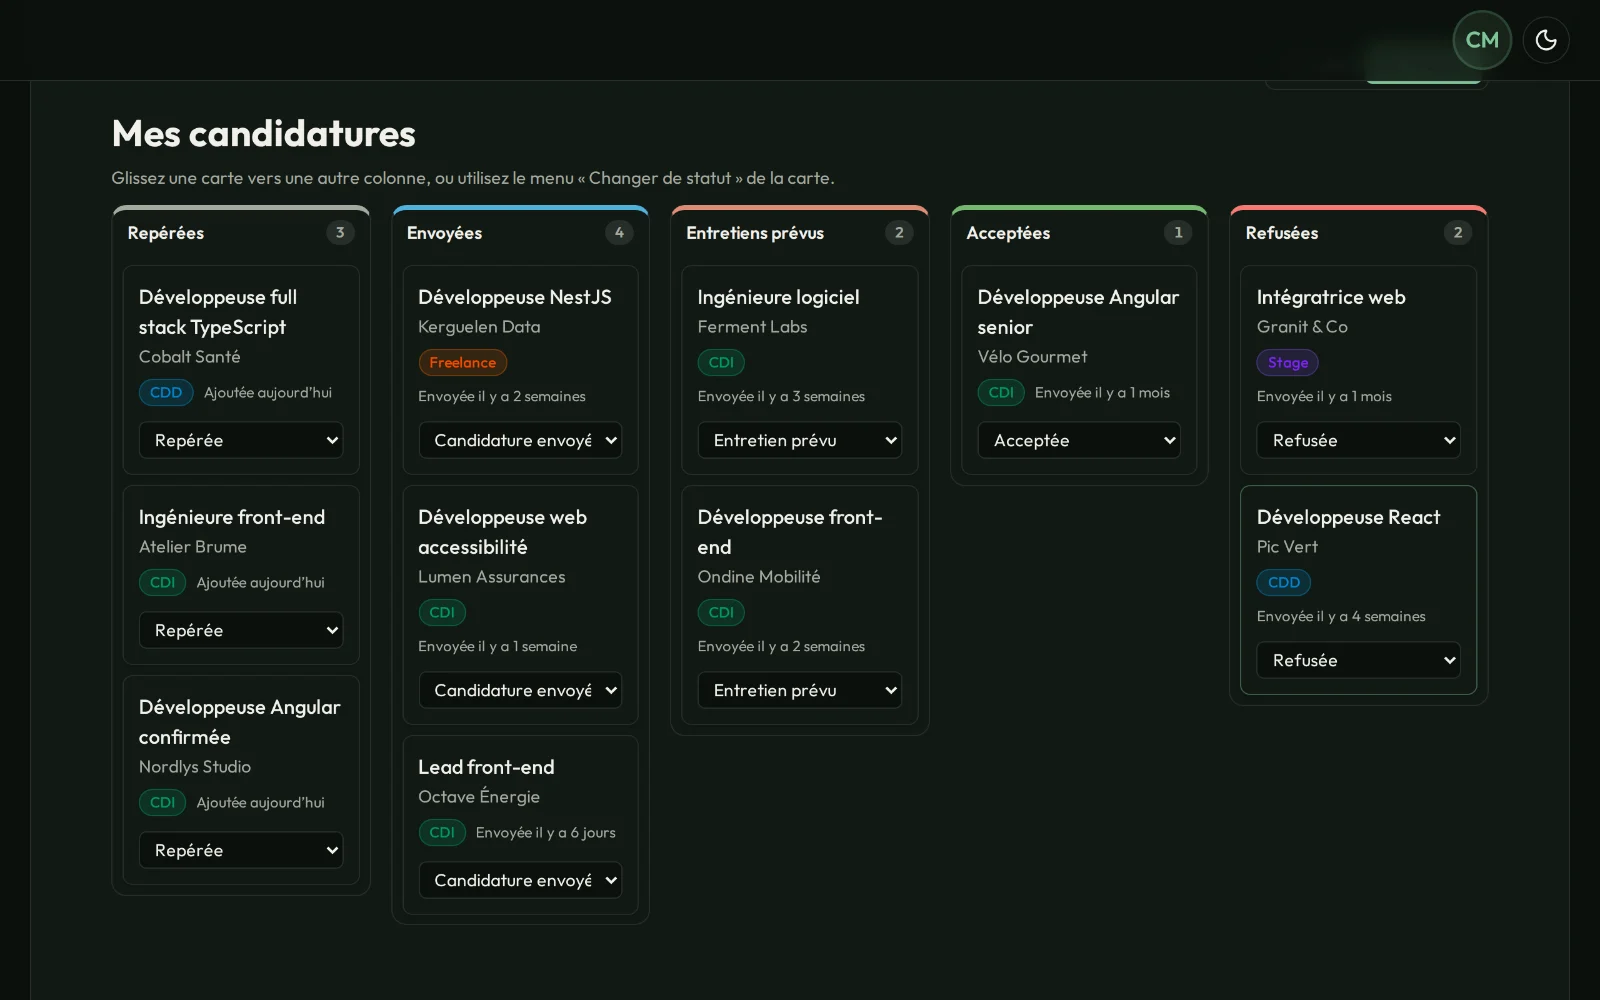
Task: Click the Refusées column header
Action: (x=1282, y=233)
